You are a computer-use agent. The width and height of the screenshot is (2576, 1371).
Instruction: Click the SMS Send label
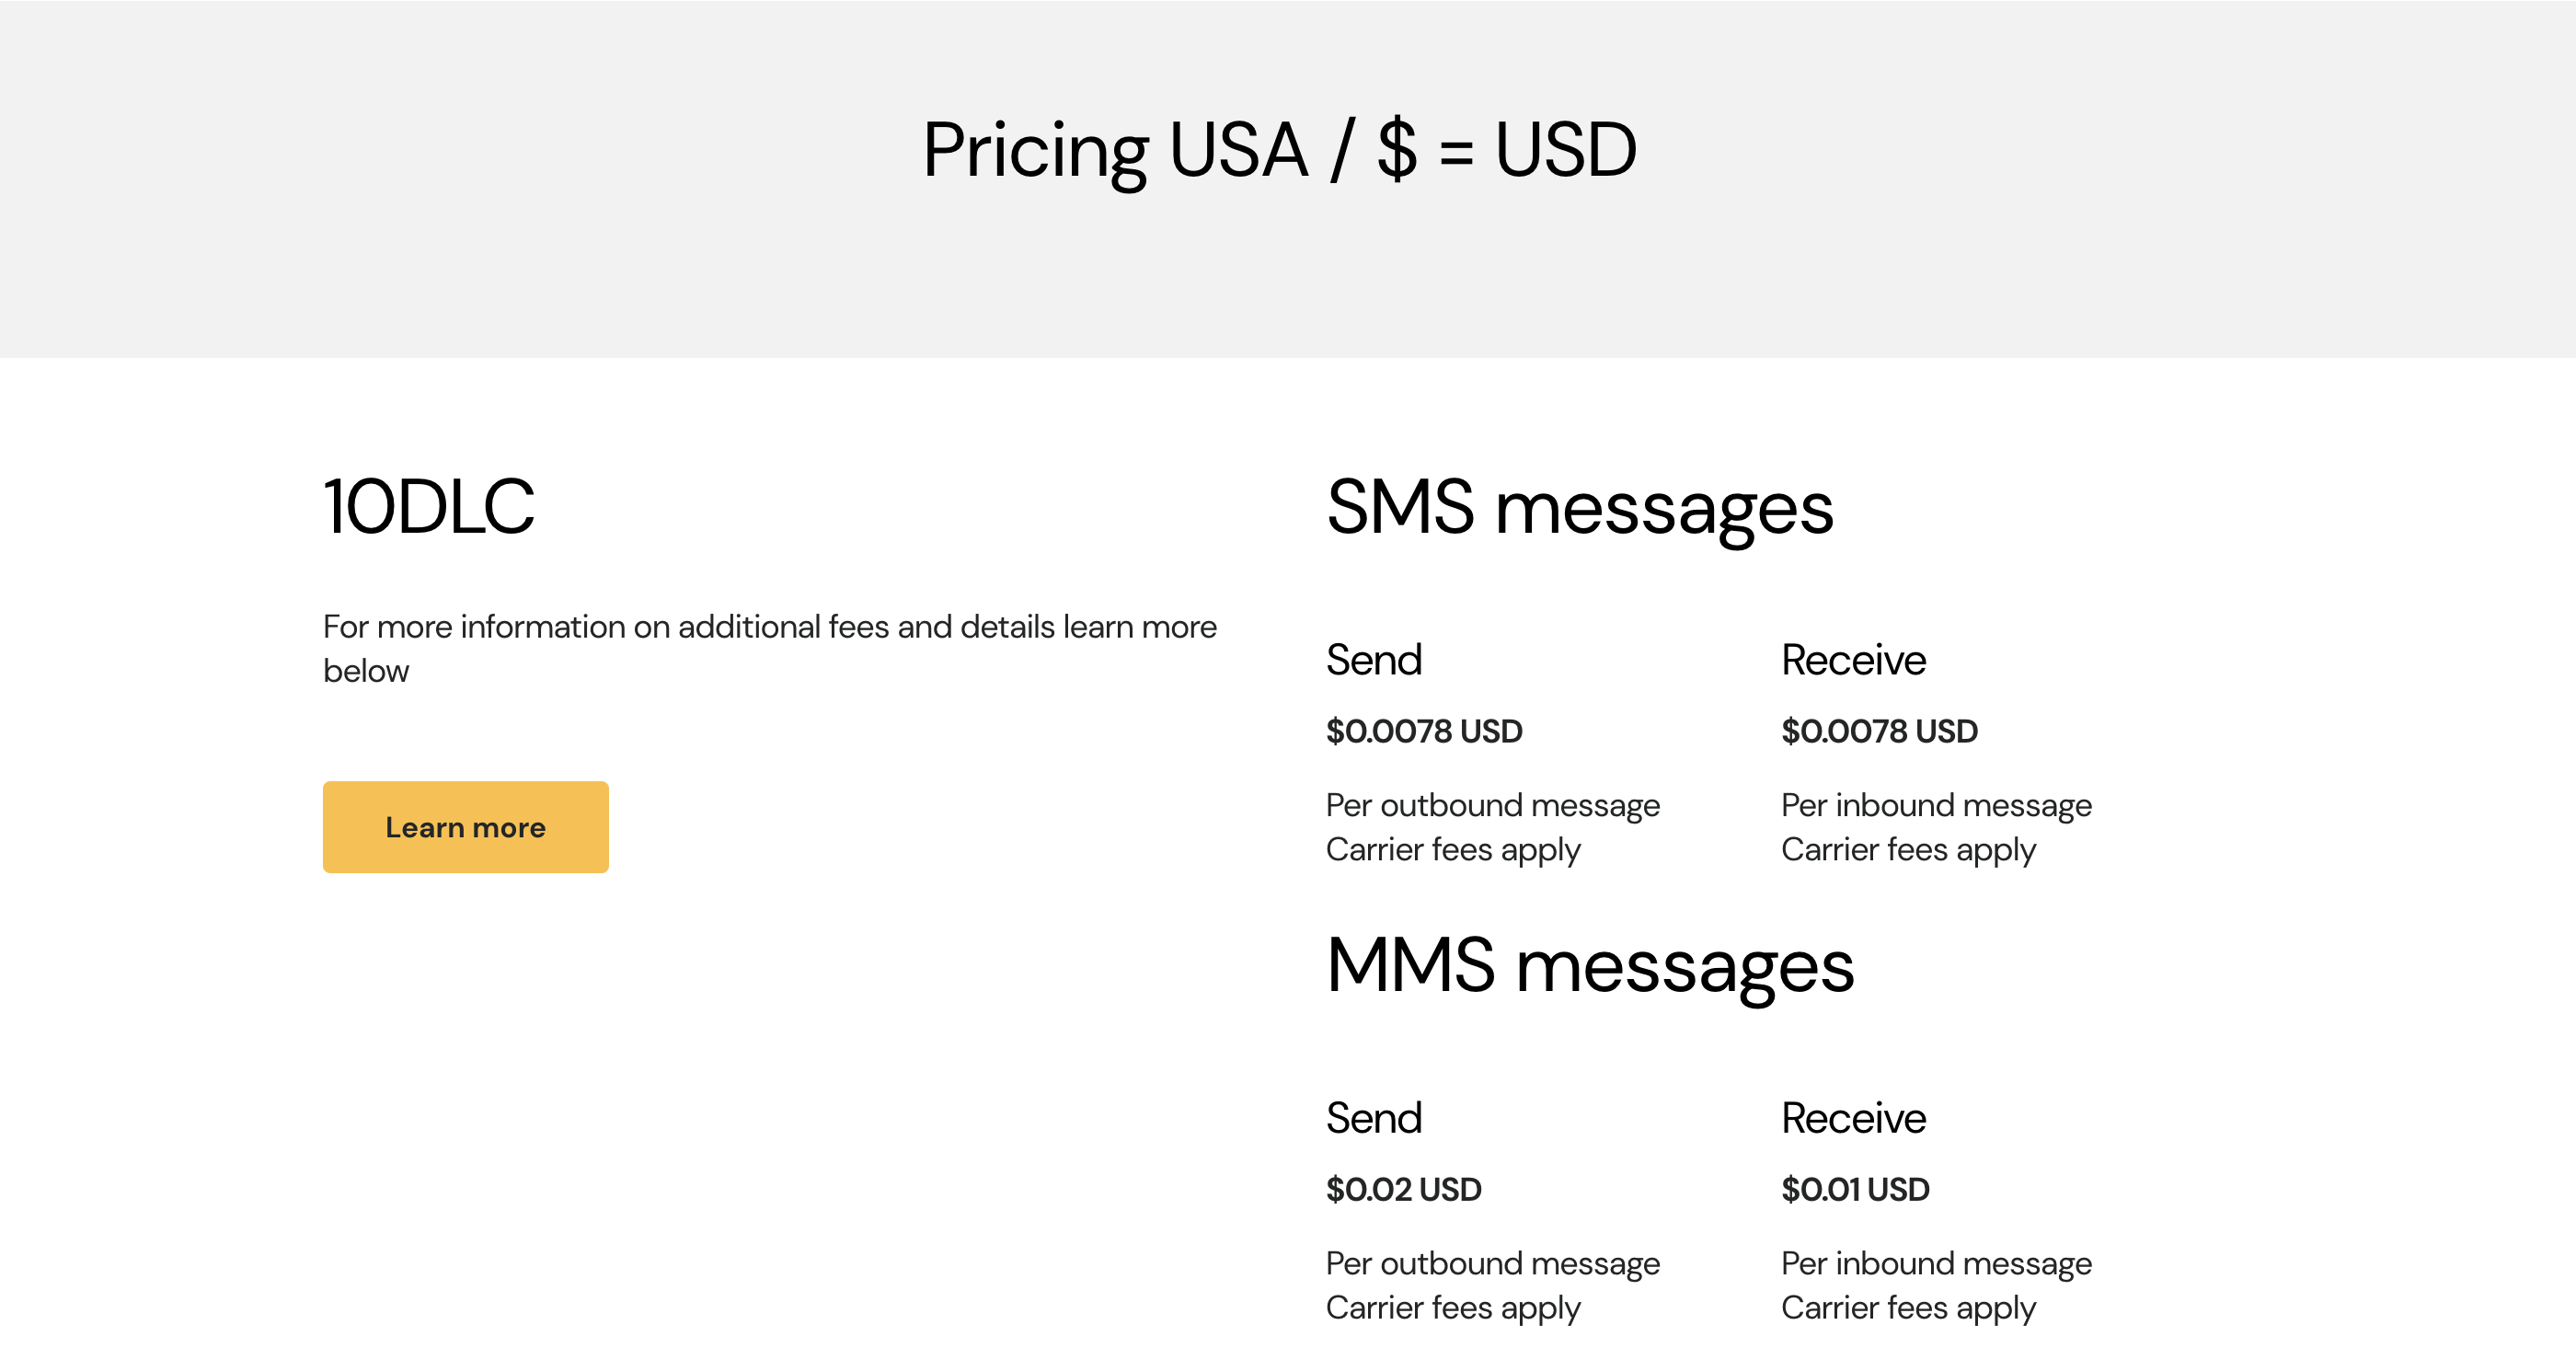[1374, 660]
